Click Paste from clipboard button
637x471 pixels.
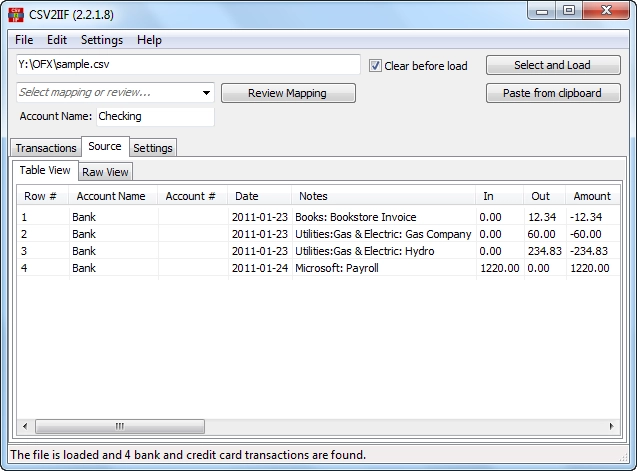pyautogui.click(x=553, y=93)
